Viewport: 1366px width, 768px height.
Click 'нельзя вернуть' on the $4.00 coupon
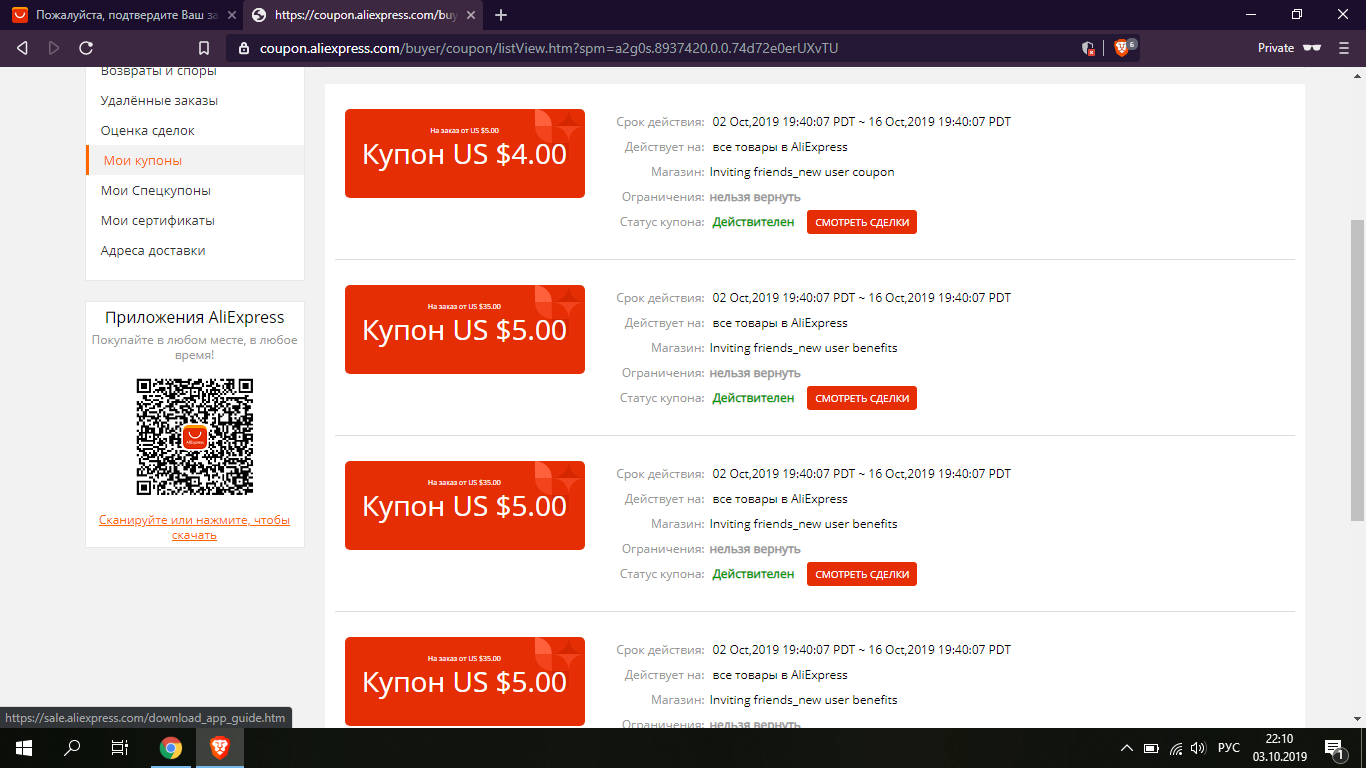coord(755,197)
